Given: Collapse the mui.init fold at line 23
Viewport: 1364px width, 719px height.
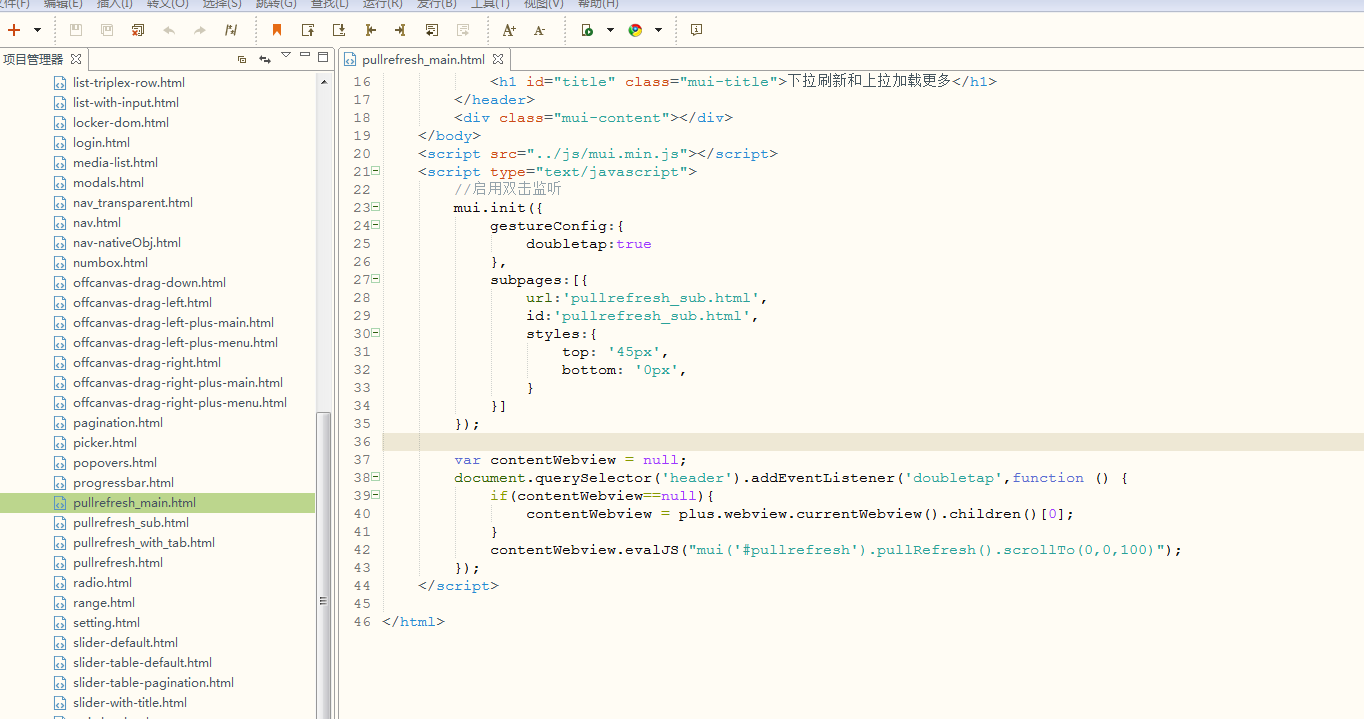Looking at the screenshot, I should 376,207.
